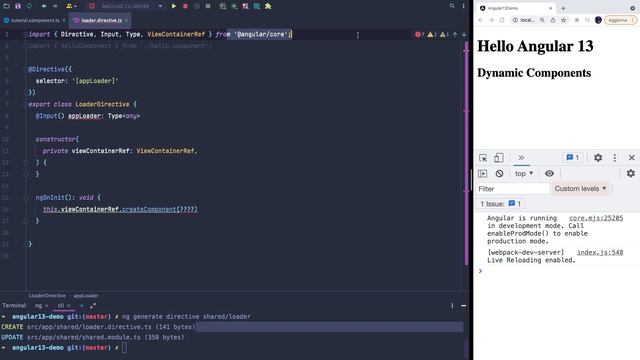Go to previous highlighted error arrow

pyautogui.click(x=455, y=34)
